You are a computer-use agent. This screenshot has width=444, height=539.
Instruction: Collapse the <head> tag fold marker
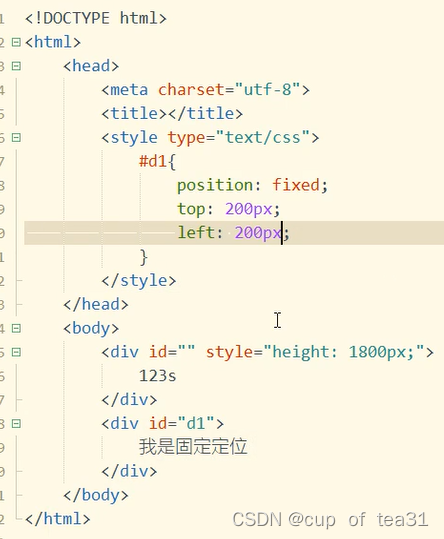coord(16,66)
